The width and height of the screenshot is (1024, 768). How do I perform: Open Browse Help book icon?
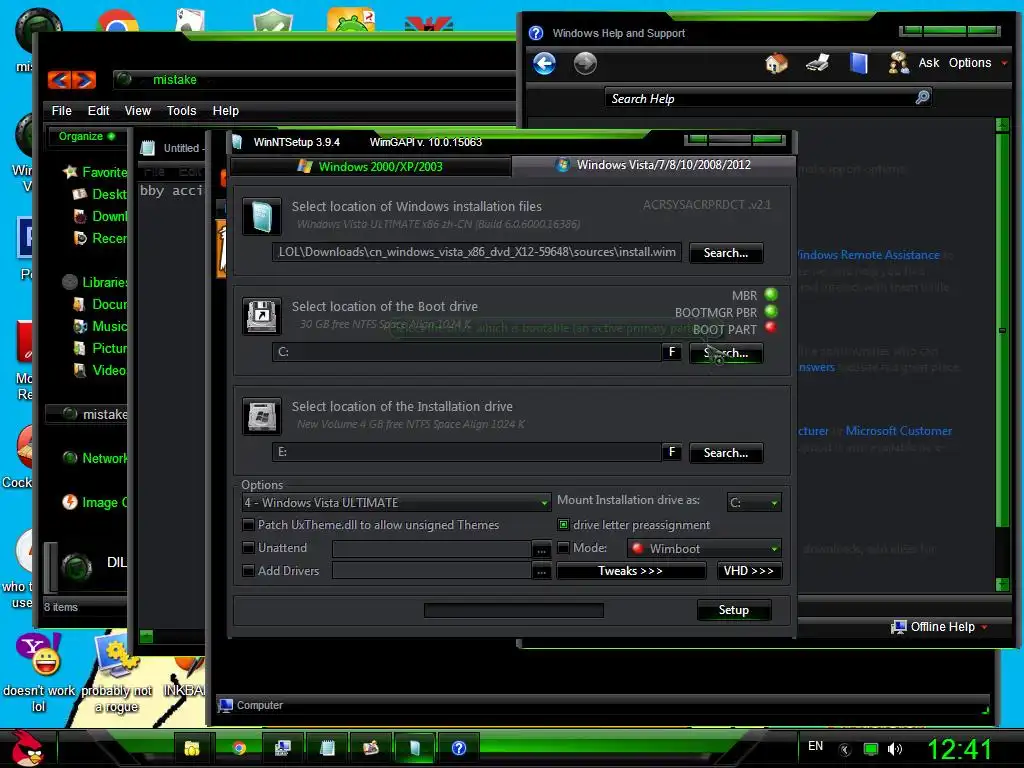[858, 63]
